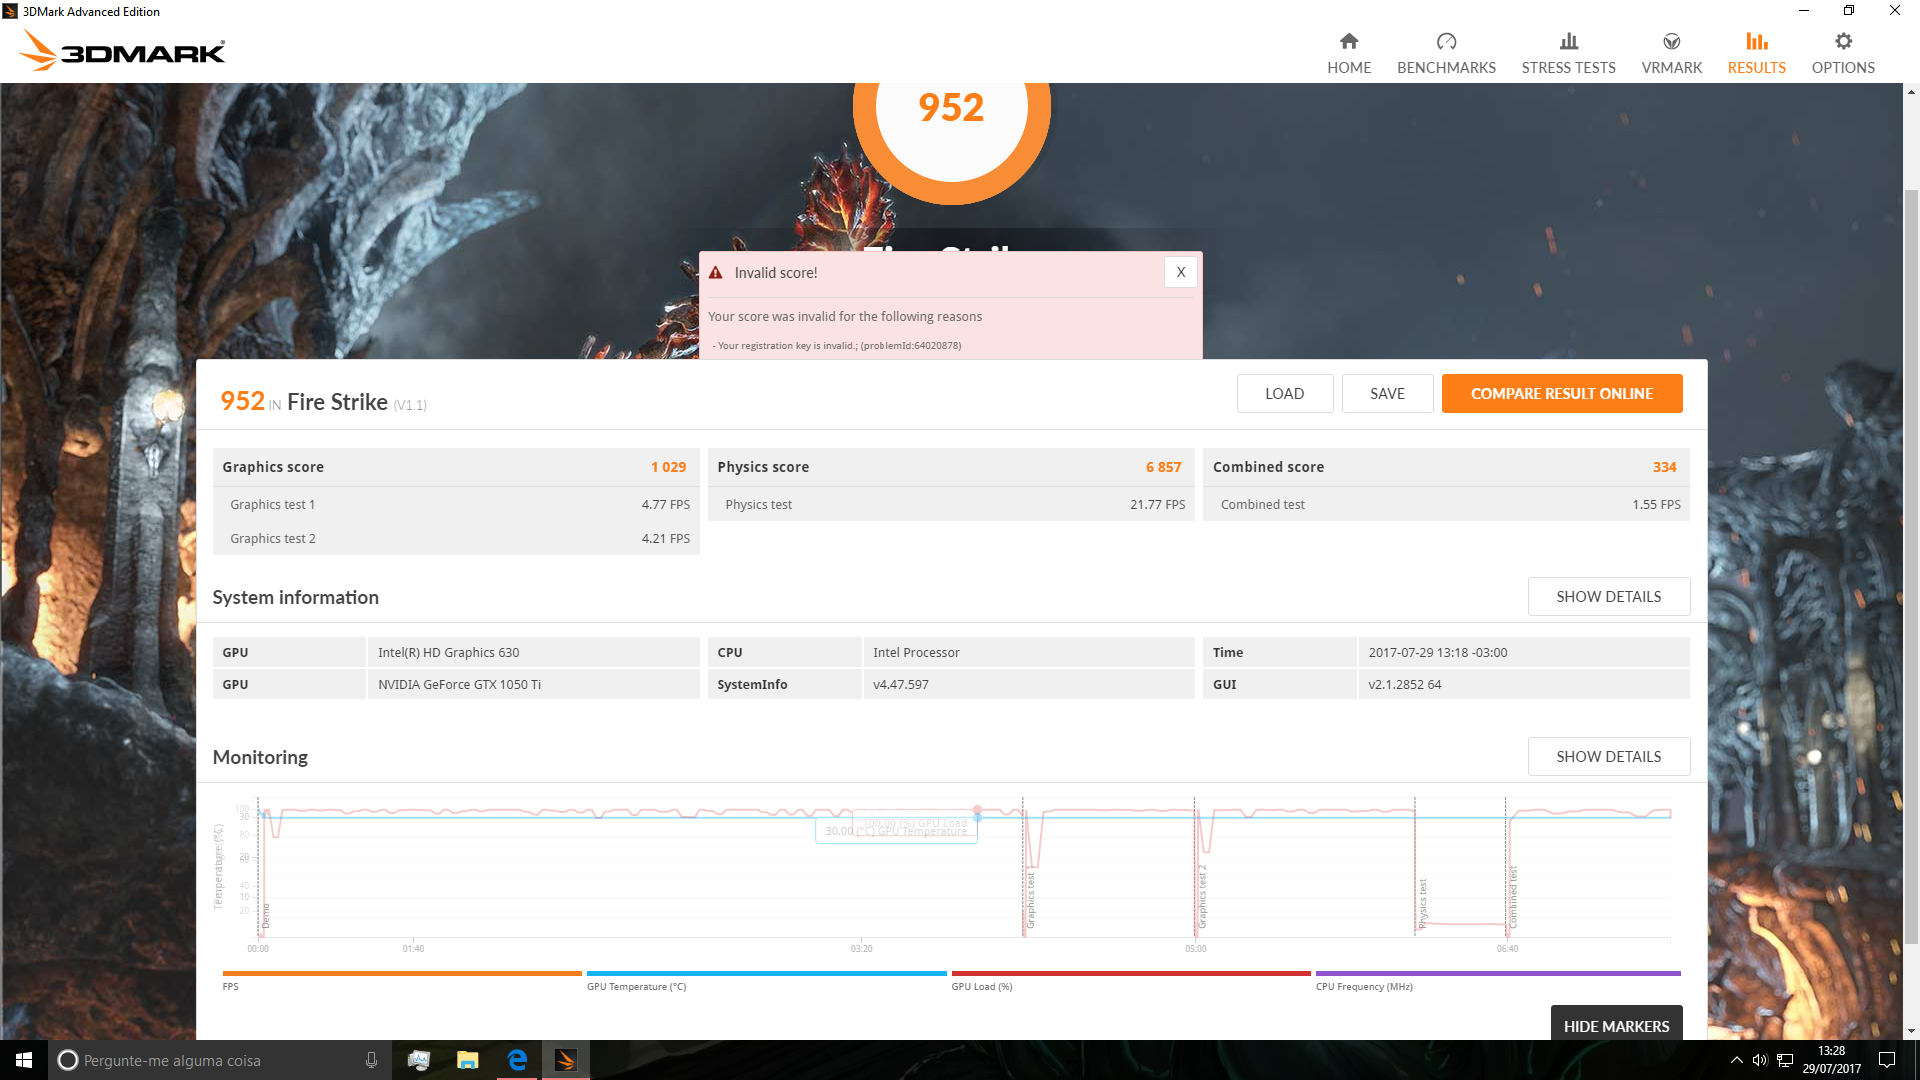1920x1080 pixels.
Task: Show details for Monitoring
Action: [1608, 757]
